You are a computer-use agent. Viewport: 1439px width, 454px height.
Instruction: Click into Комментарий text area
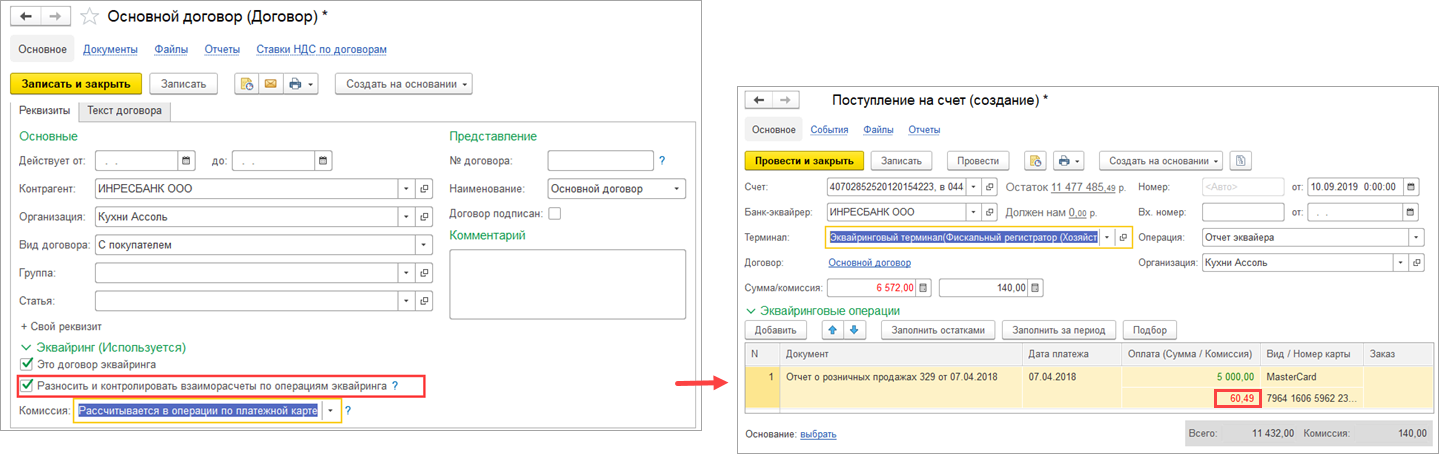coord(568,284)
